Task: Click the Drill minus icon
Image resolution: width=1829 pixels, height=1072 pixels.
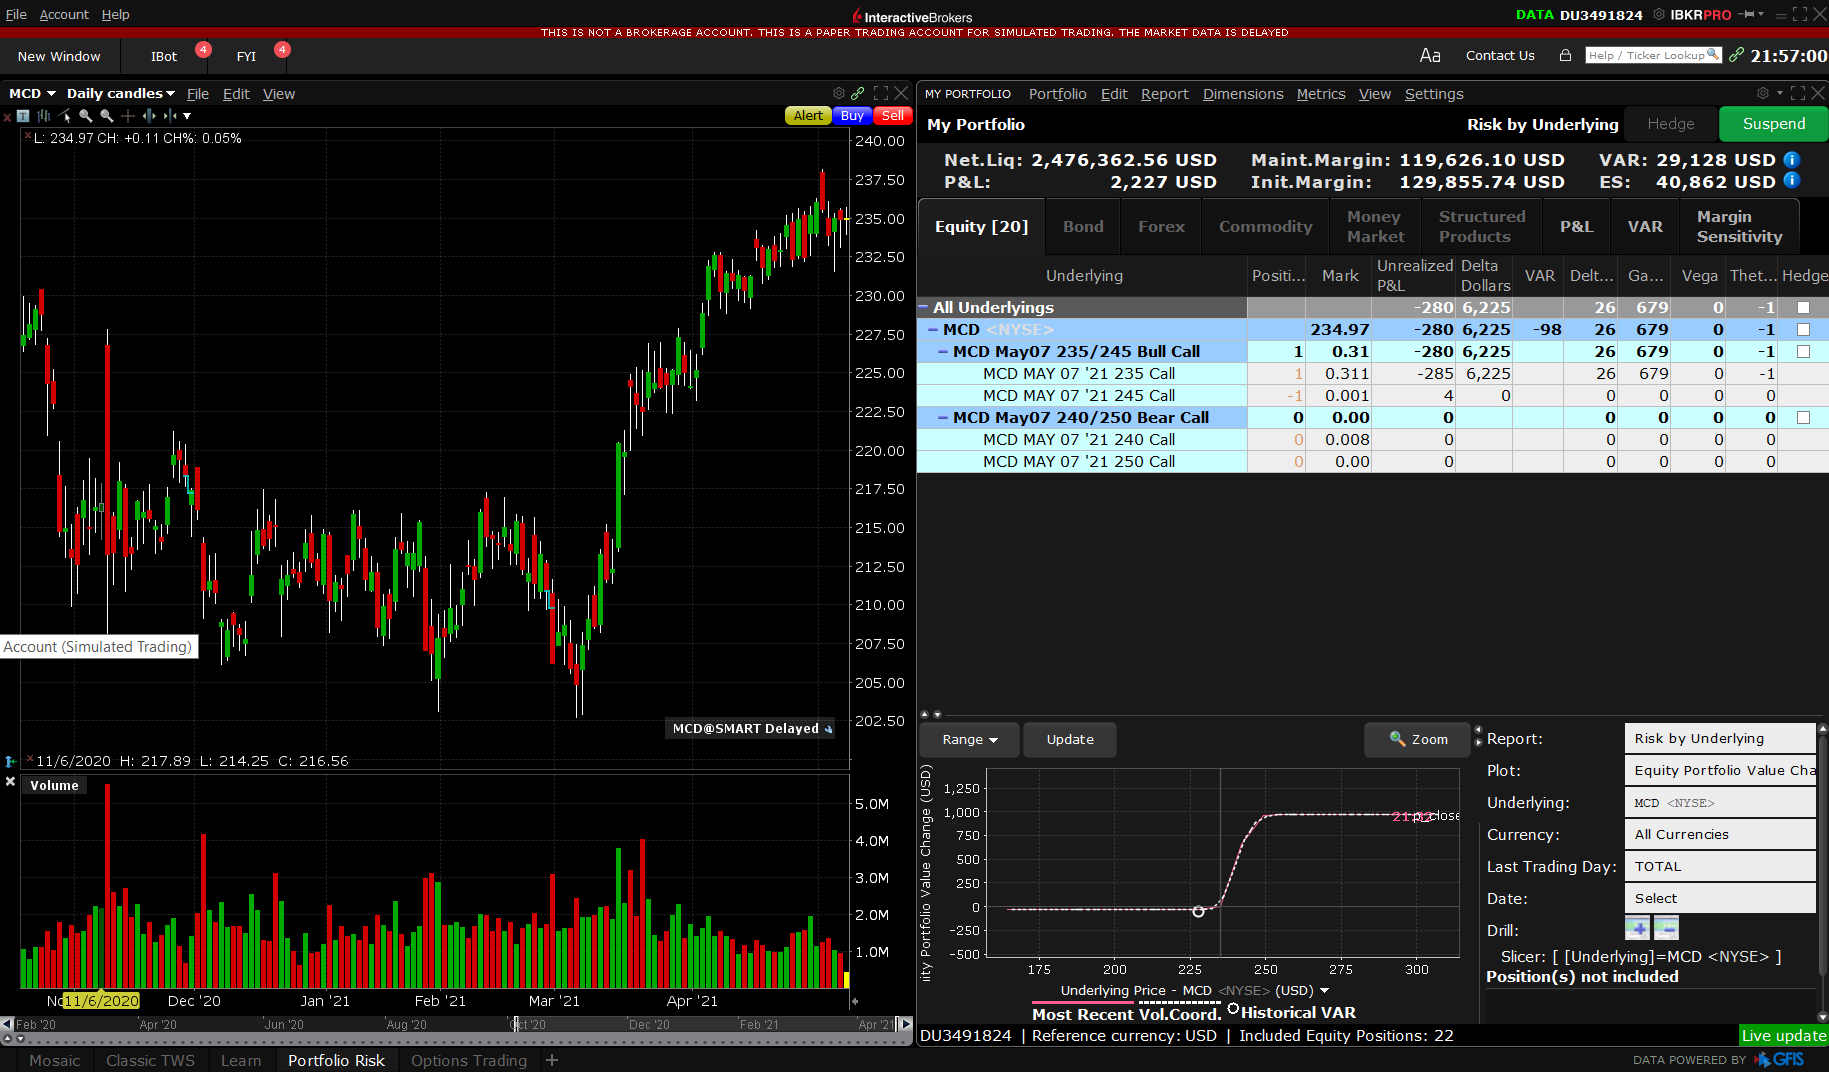Action: [x=1666, y=929]
